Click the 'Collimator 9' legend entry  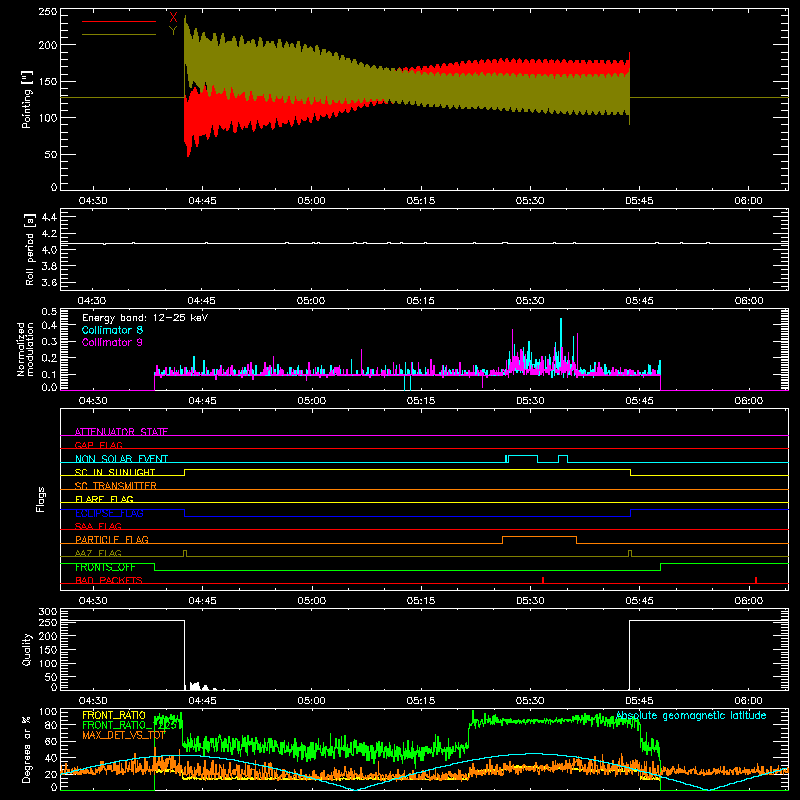pos(112,342)
